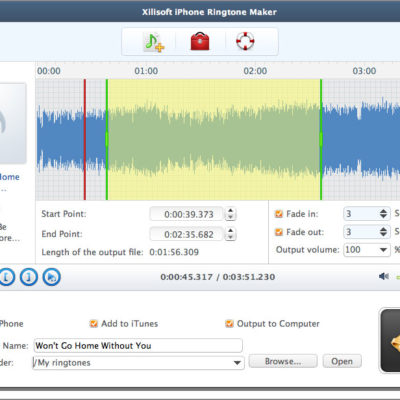
Task: Click the Open folder button
Action: point(342,361)
